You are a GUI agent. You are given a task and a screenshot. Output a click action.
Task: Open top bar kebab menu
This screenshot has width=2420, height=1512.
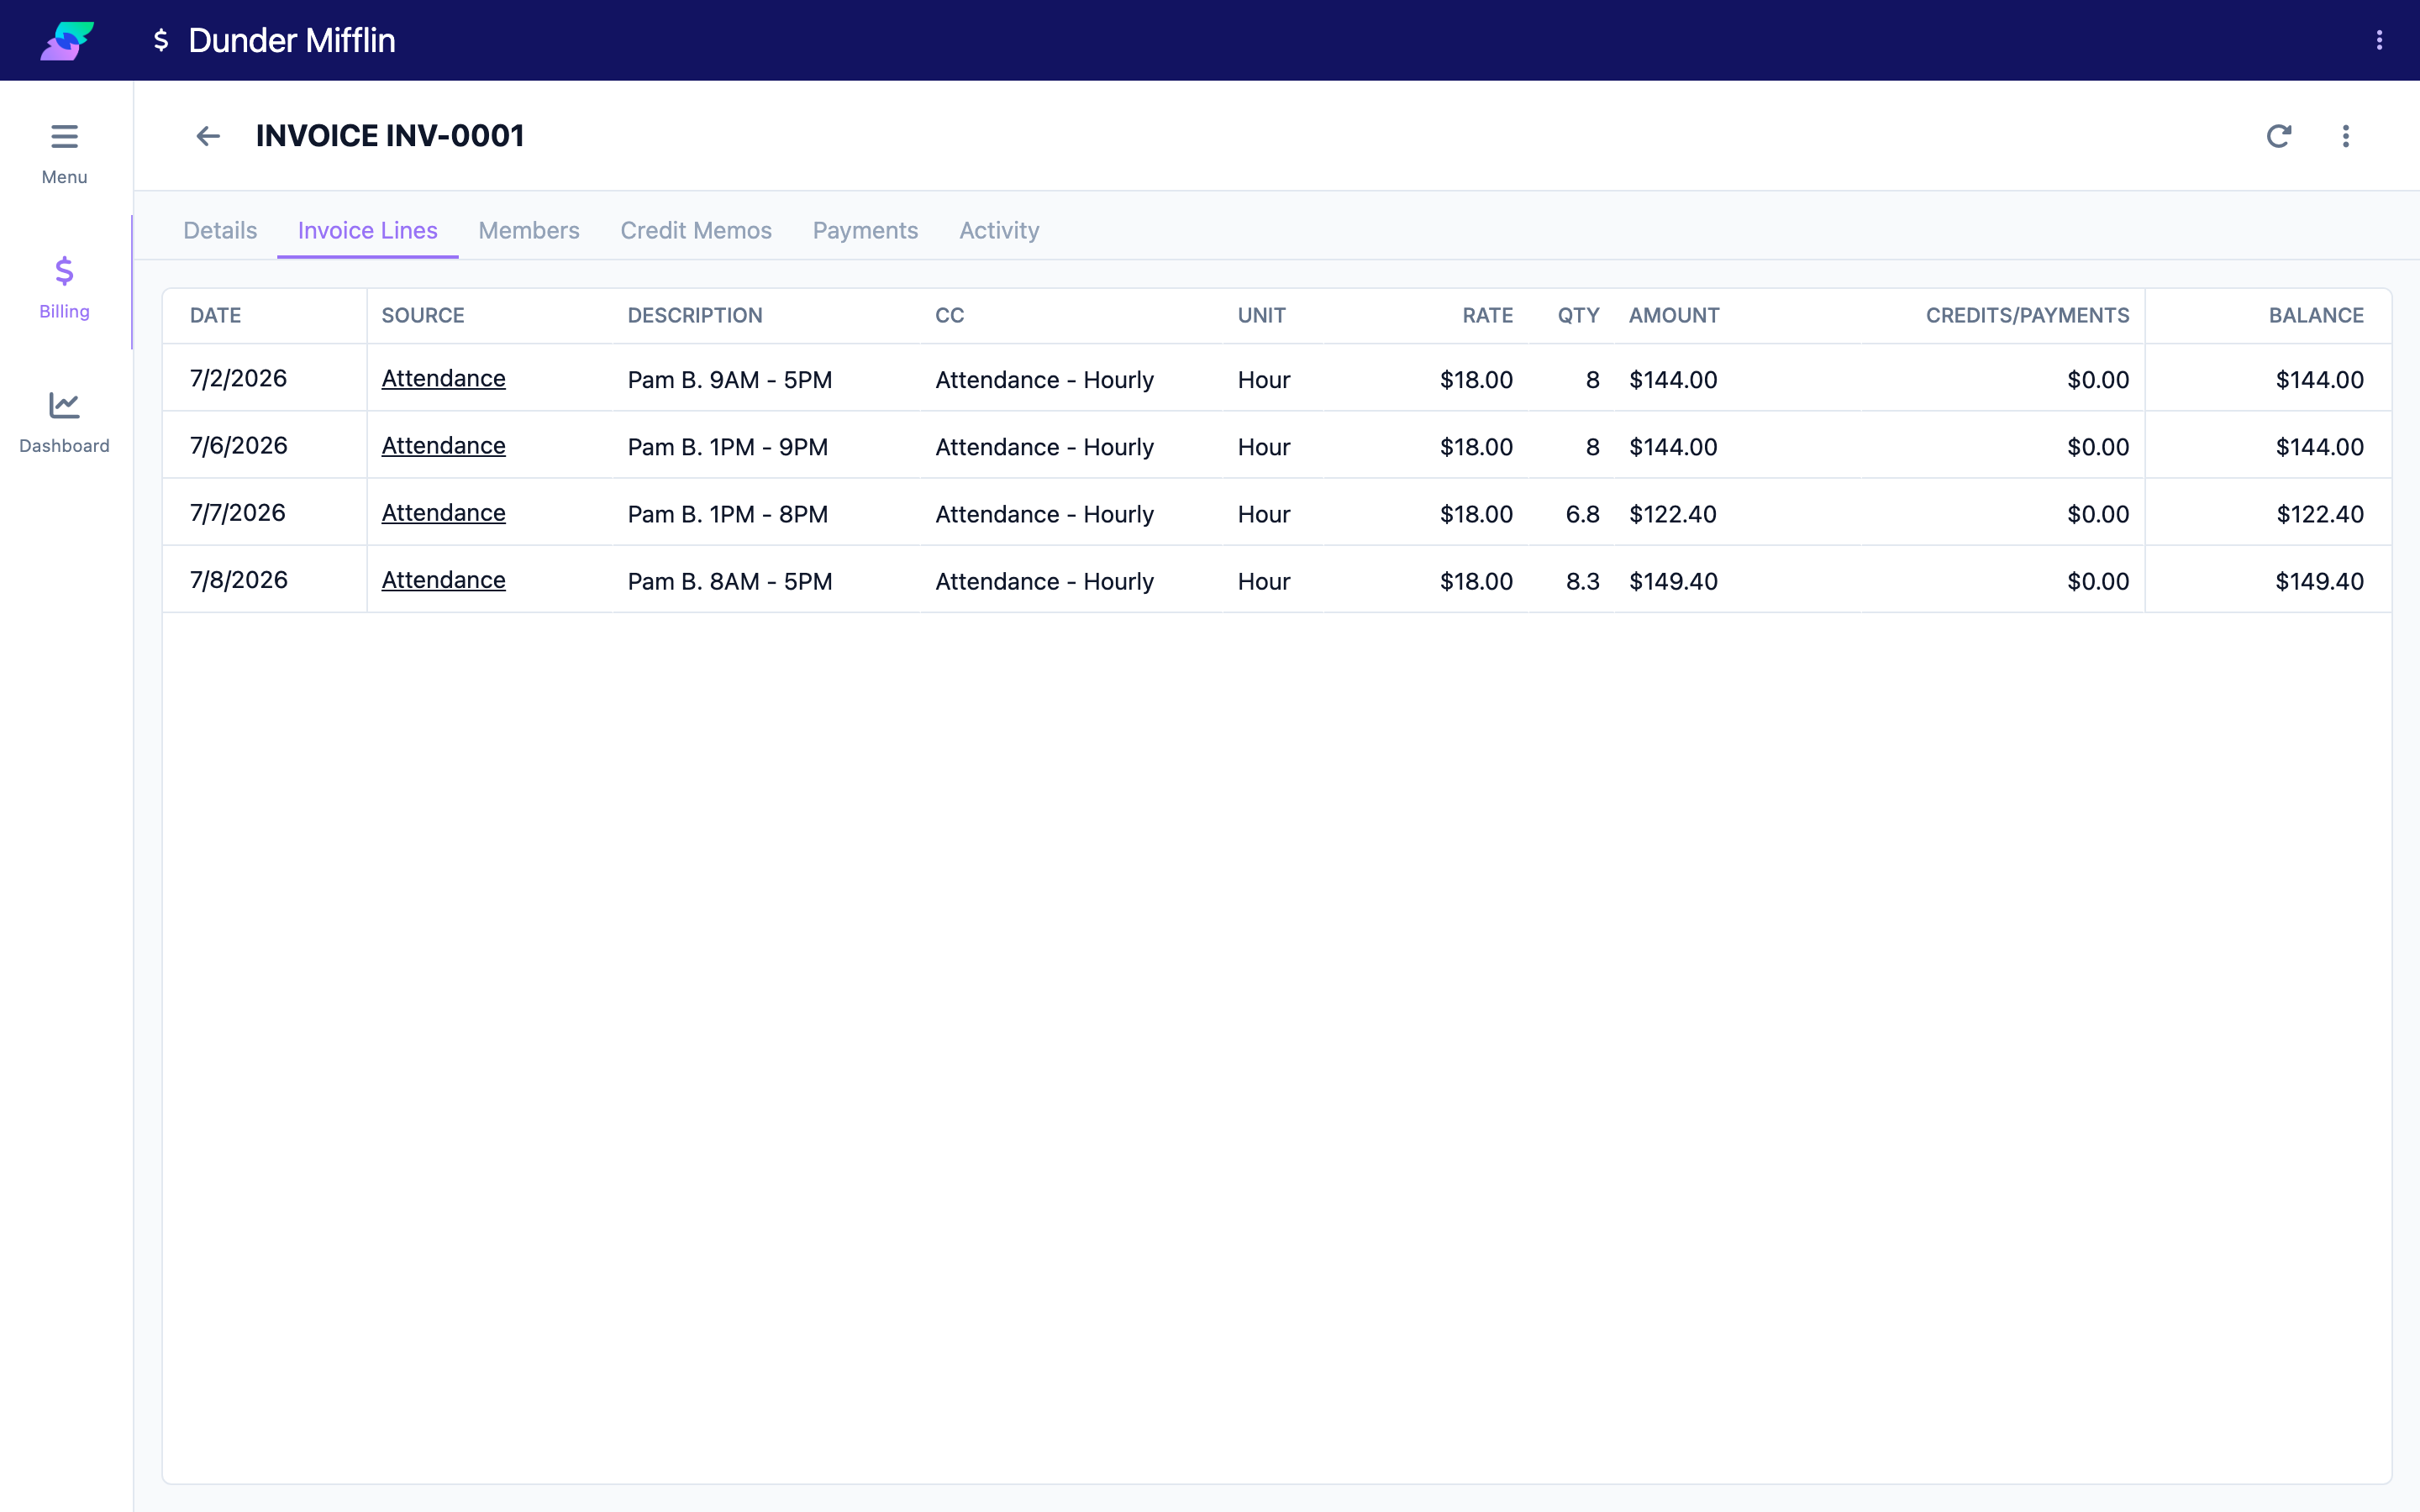tap(2380, 40)
